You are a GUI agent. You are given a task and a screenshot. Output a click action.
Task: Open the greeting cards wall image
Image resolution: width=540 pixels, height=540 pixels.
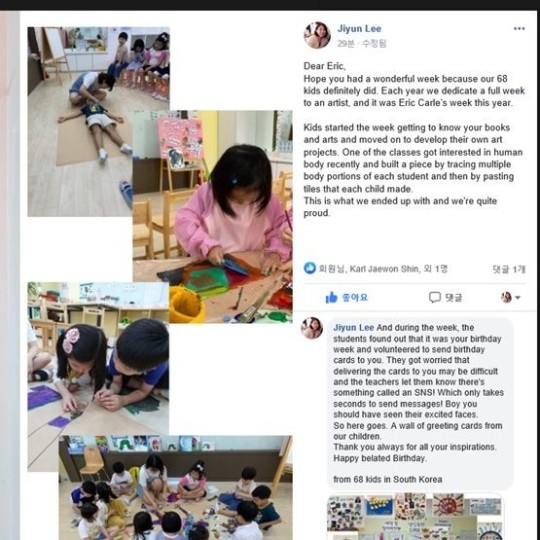415,517
